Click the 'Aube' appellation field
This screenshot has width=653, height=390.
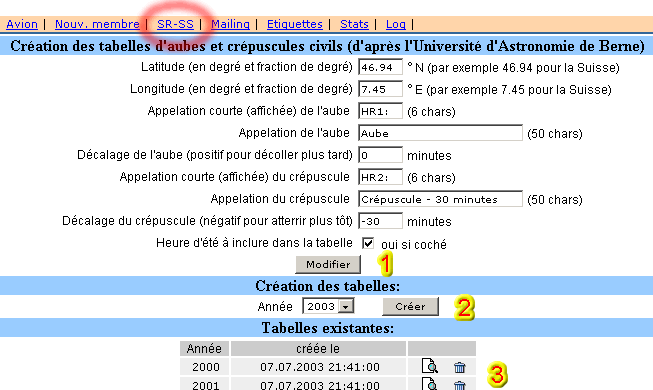click(x=440, y=133)
